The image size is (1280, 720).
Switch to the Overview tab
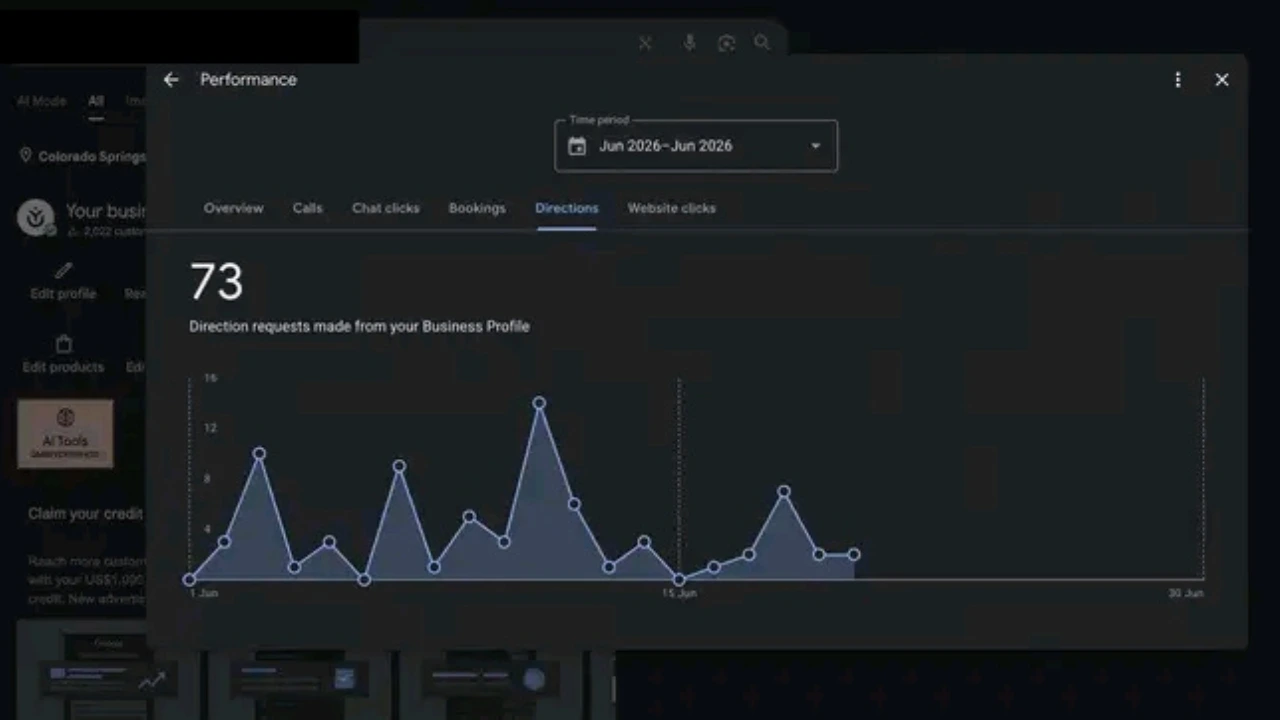(x=234, y=208)
